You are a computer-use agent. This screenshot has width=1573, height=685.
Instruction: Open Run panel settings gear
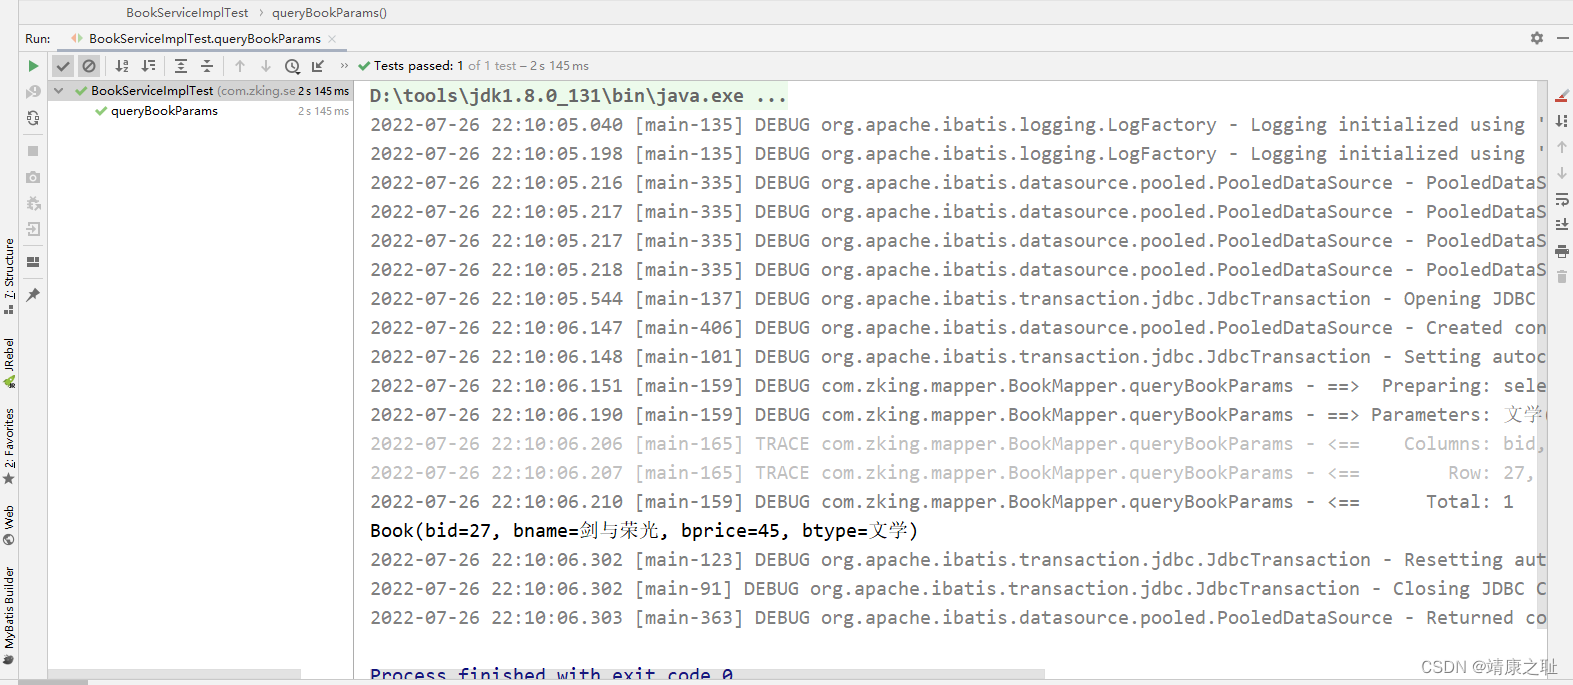[x=1537, y=38]
